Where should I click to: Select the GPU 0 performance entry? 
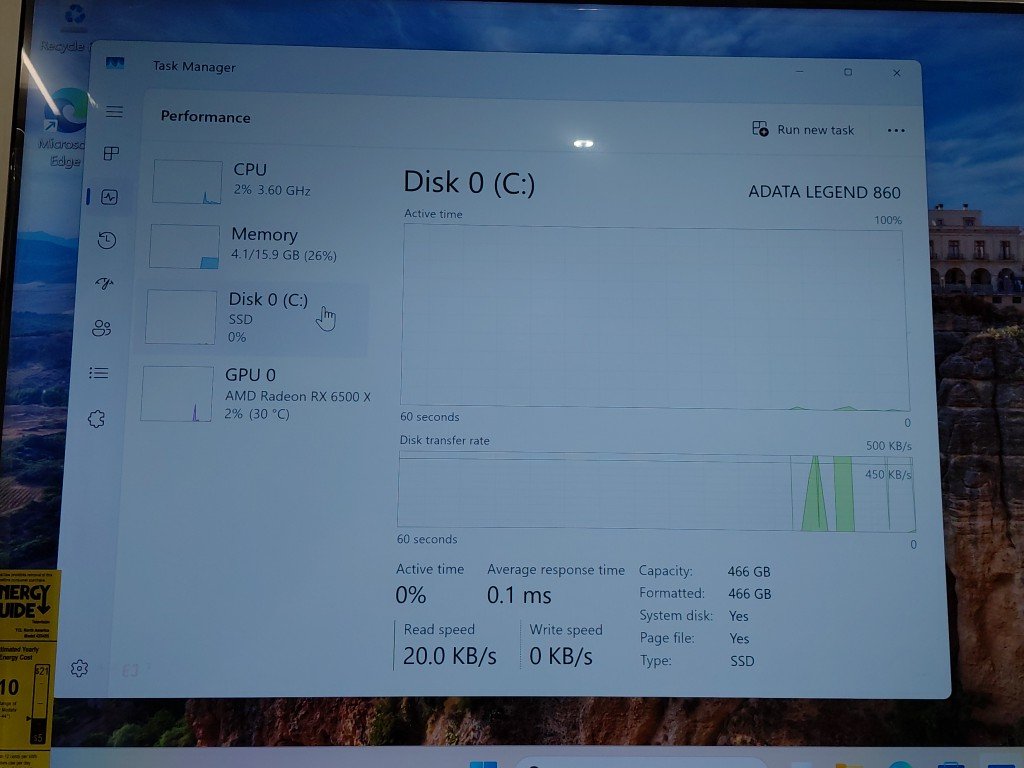254,393
